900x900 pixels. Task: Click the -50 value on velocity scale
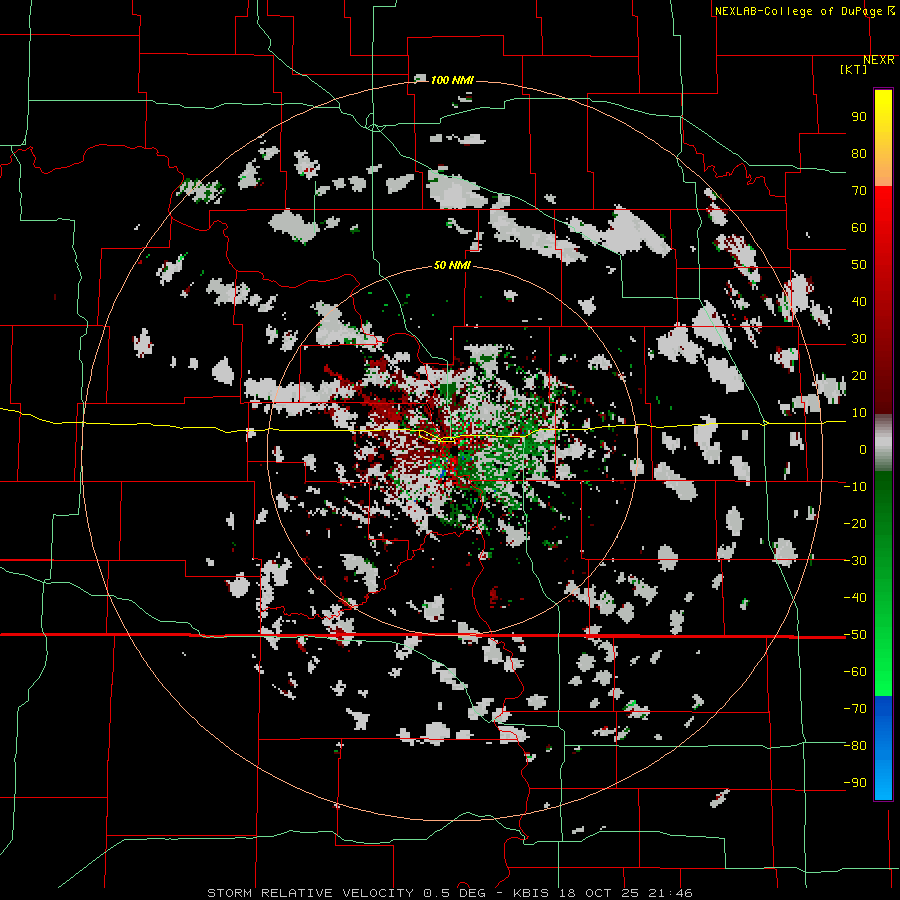tap(855, 635)
